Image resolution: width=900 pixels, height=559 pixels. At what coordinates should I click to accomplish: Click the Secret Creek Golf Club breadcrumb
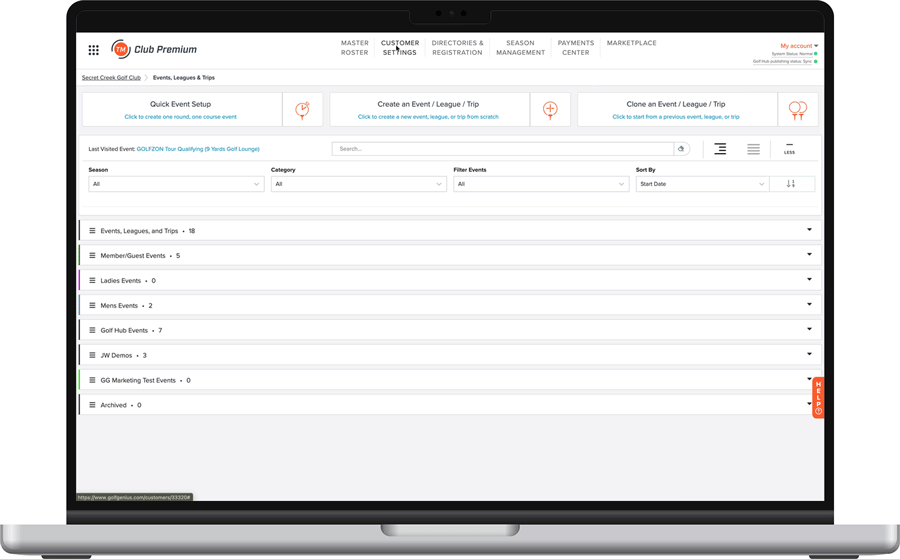click(111, 77)
